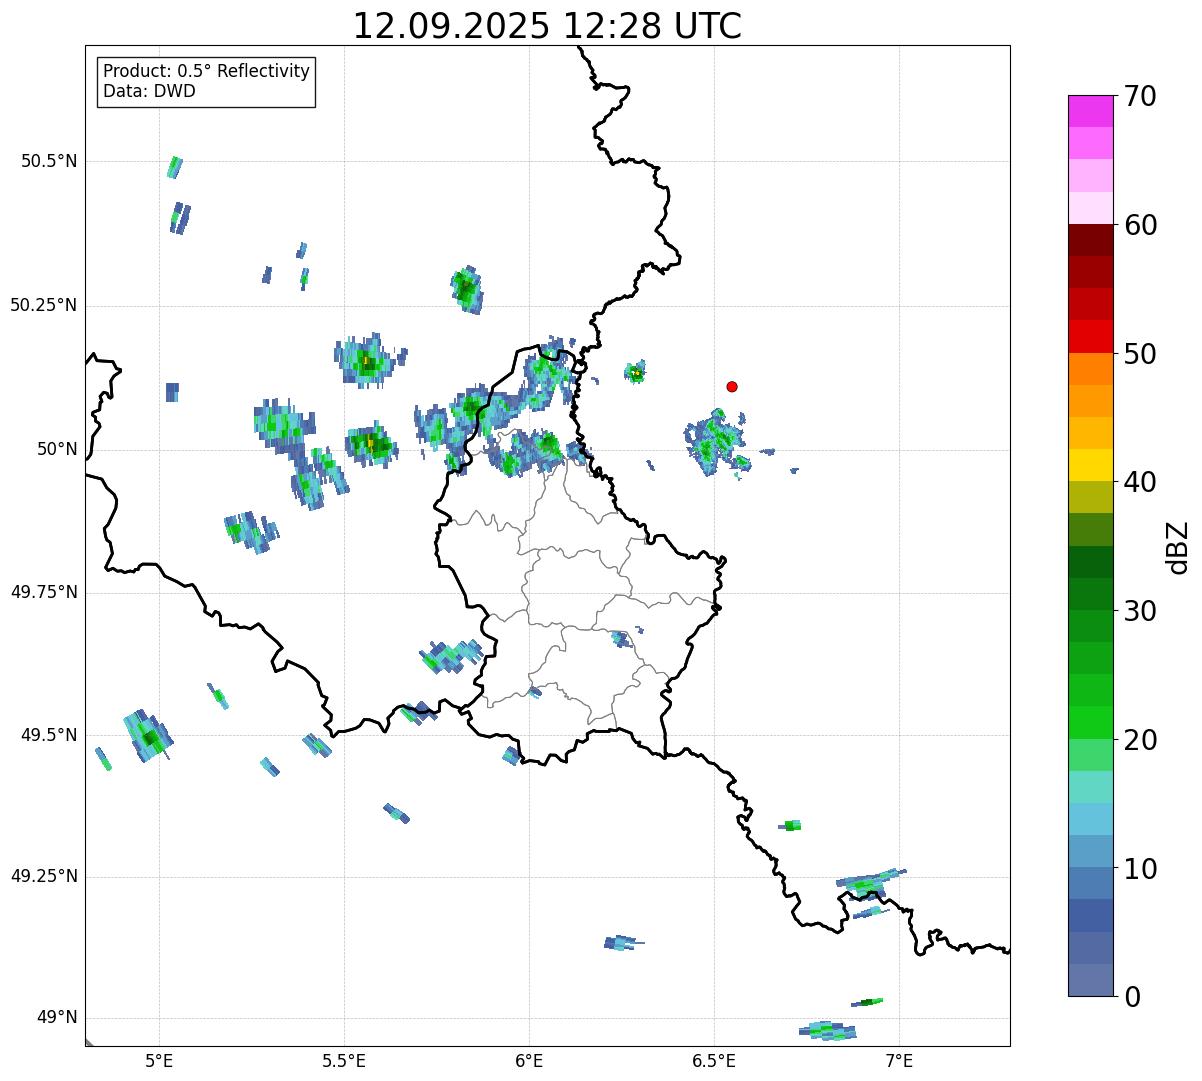Click the 50°N latitude tick label
Screen dimensions: 1202x1081
pyautogui.click(x=57, y=449)
